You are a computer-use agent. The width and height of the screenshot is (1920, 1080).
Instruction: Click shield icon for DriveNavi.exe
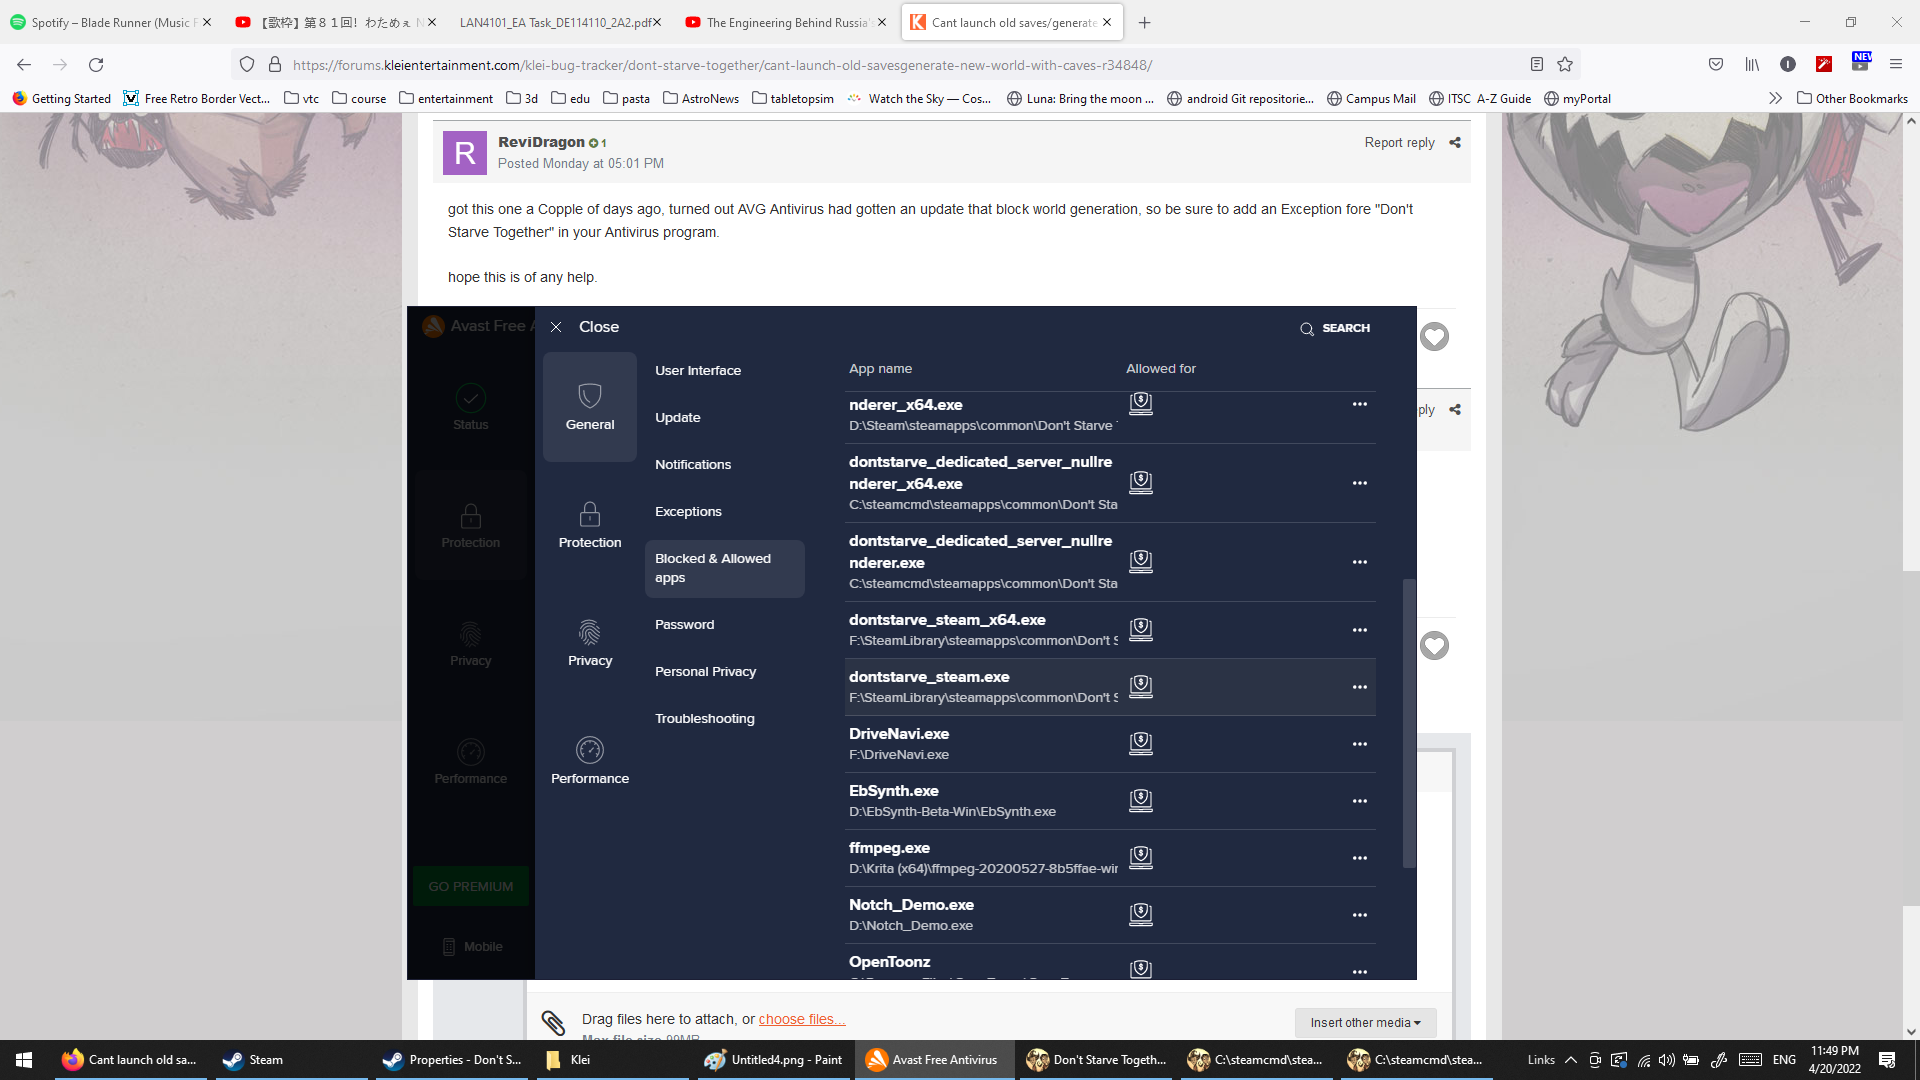click(1141, 744)
